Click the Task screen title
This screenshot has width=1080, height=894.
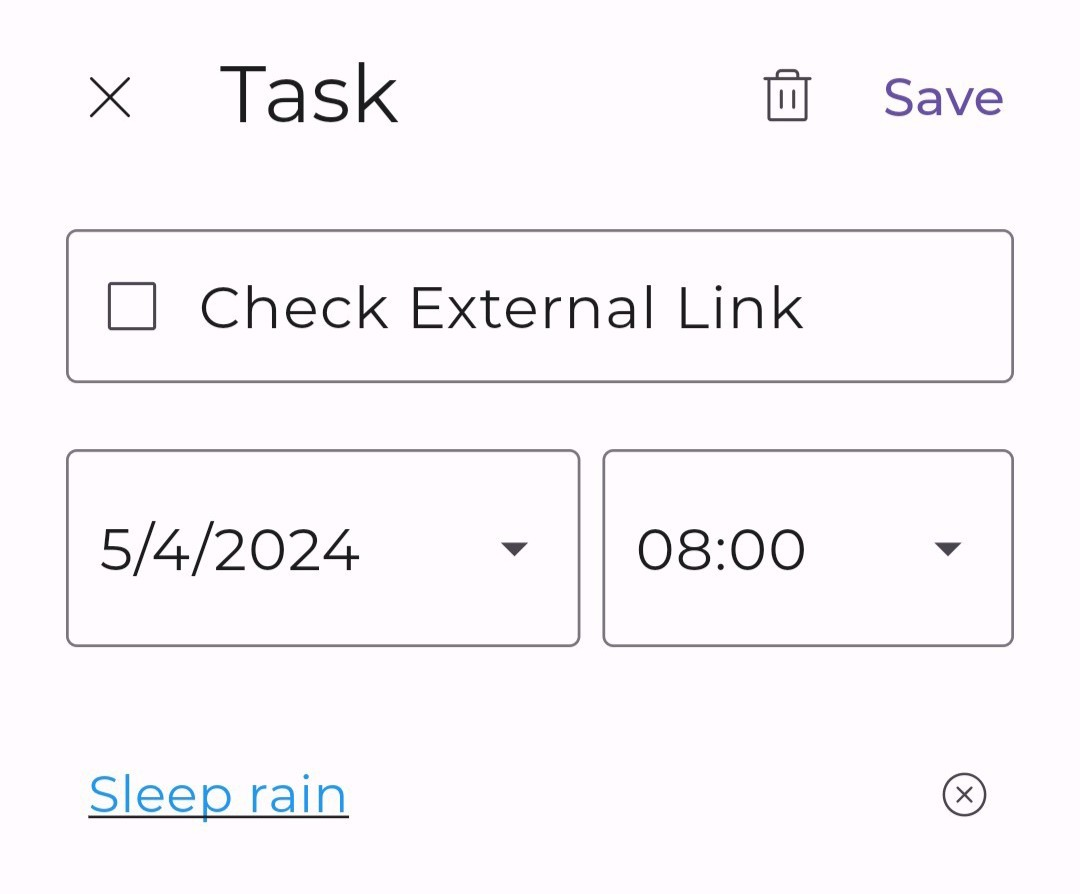[308, 96]
